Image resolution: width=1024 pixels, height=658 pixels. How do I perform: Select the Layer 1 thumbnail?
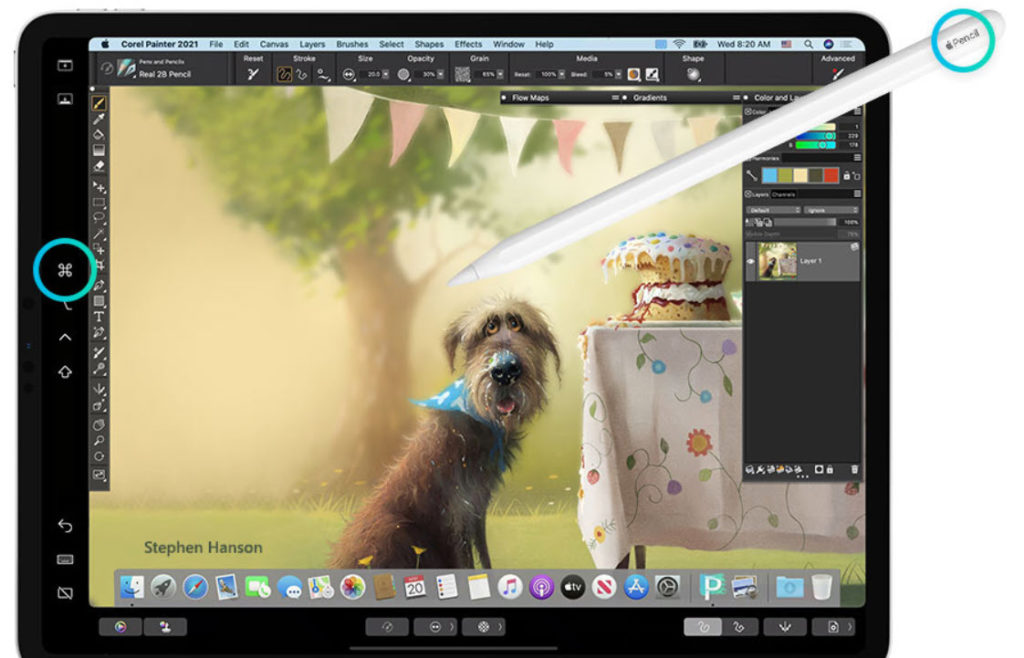click(x=777, y=260)
